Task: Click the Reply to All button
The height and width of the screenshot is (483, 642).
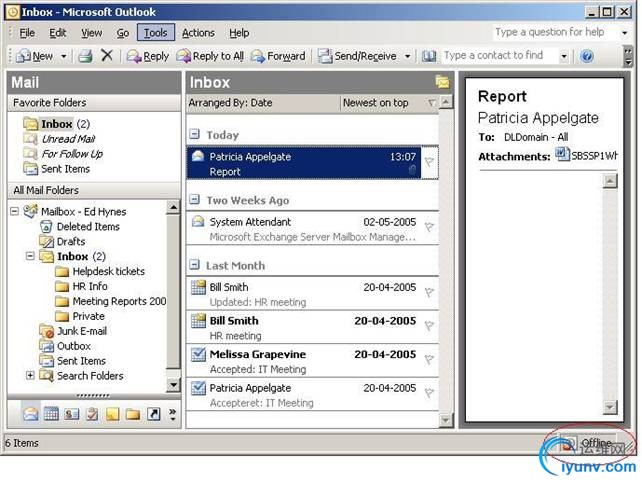Action: [210, 56]
